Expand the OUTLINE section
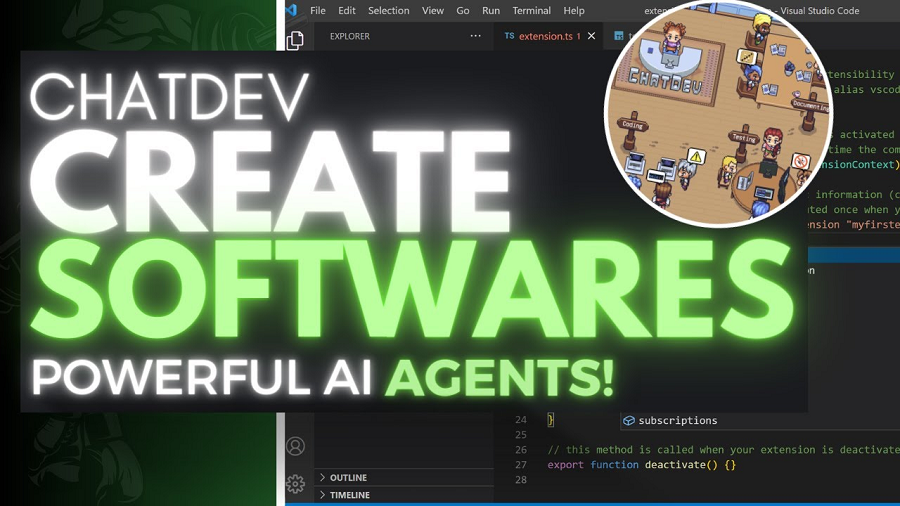900x506 pixels. pyautogui.click(x=348, y=478)
